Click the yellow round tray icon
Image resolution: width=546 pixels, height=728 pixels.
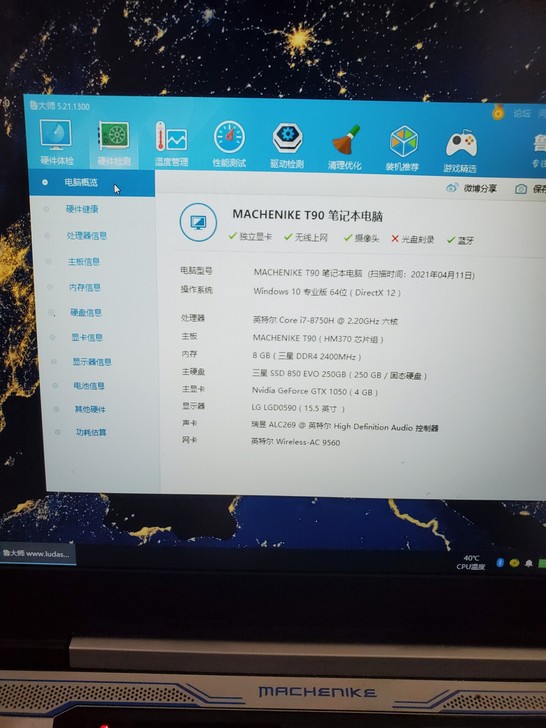click(x=514, y=563)
